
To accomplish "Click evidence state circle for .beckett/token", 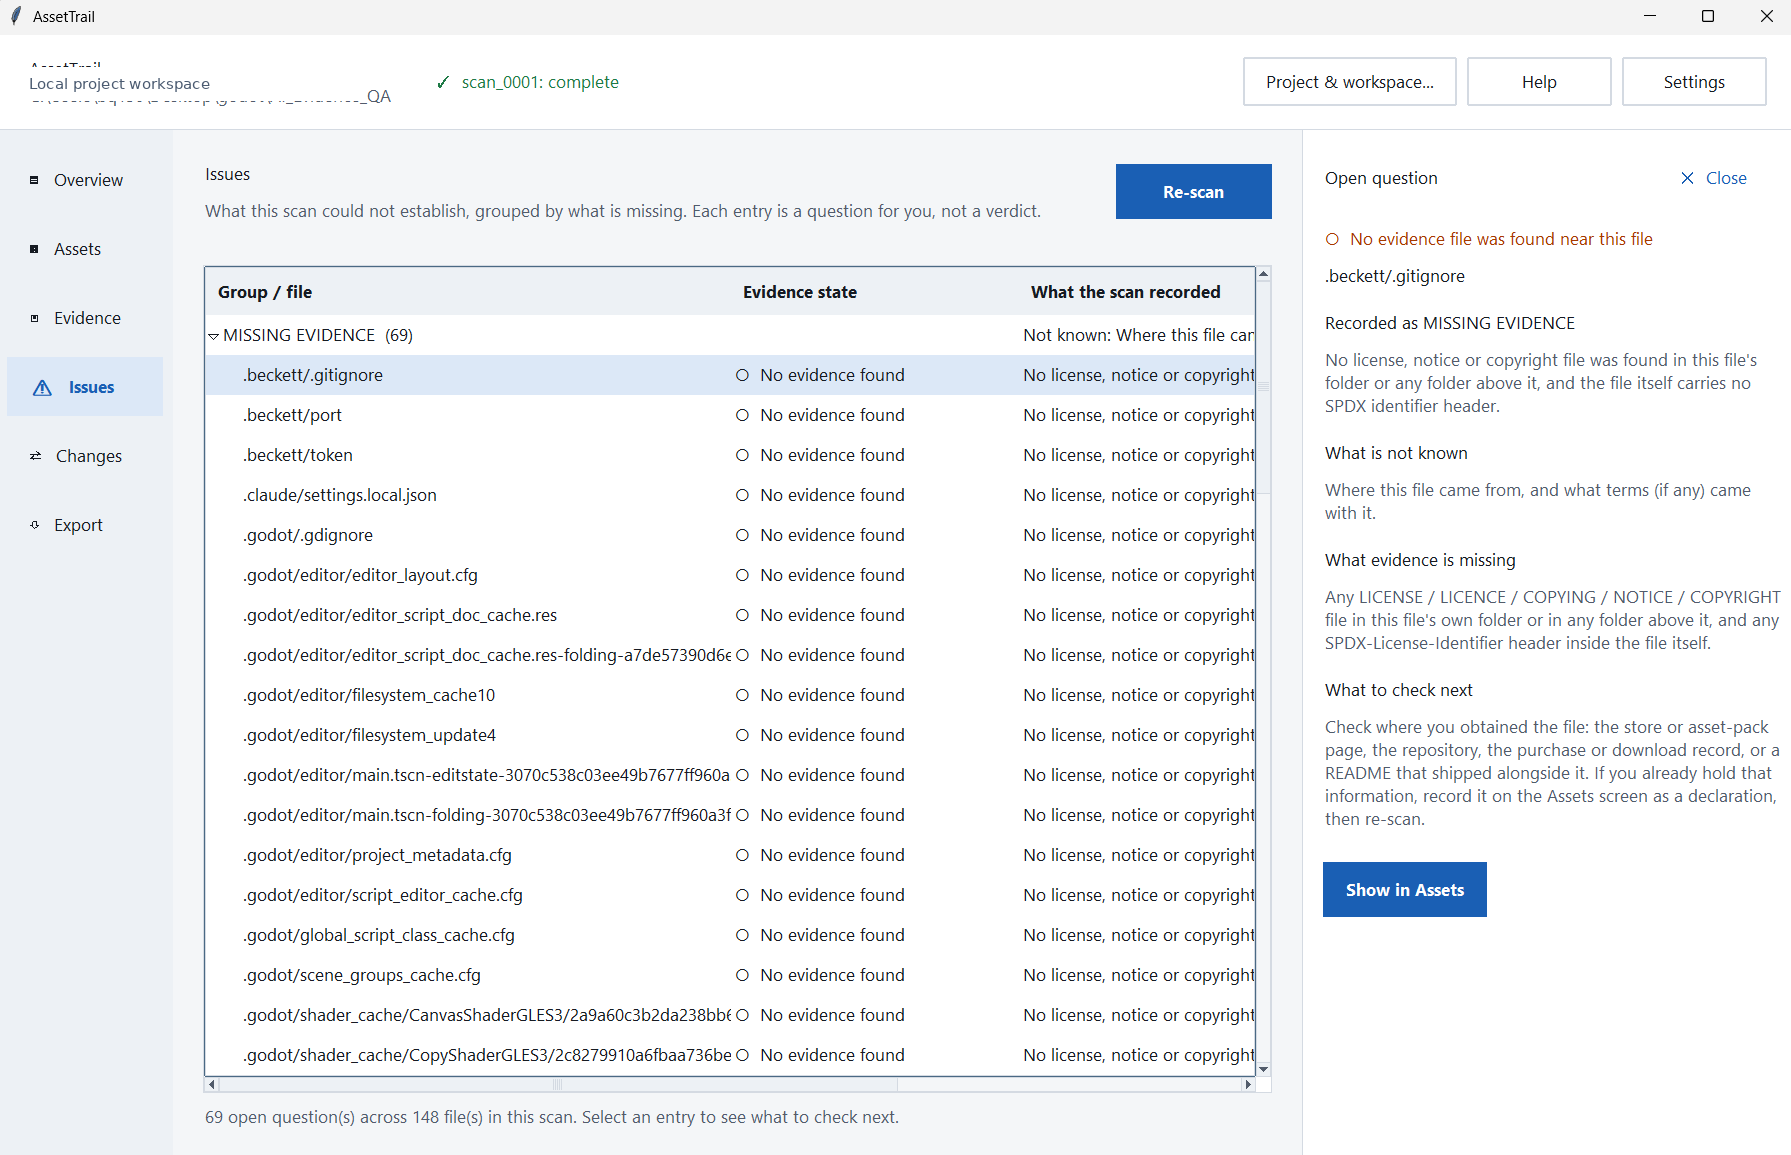I will [742, 455].
